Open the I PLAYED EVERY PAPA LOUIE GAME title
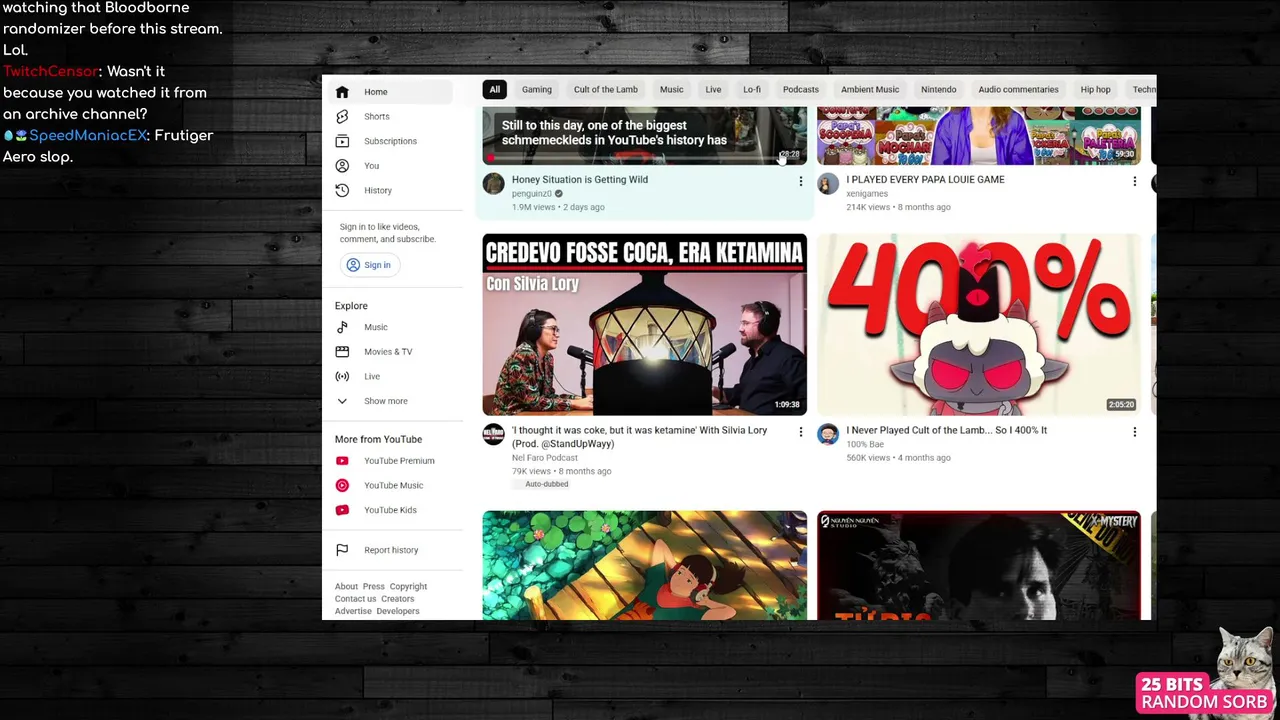 925,180
